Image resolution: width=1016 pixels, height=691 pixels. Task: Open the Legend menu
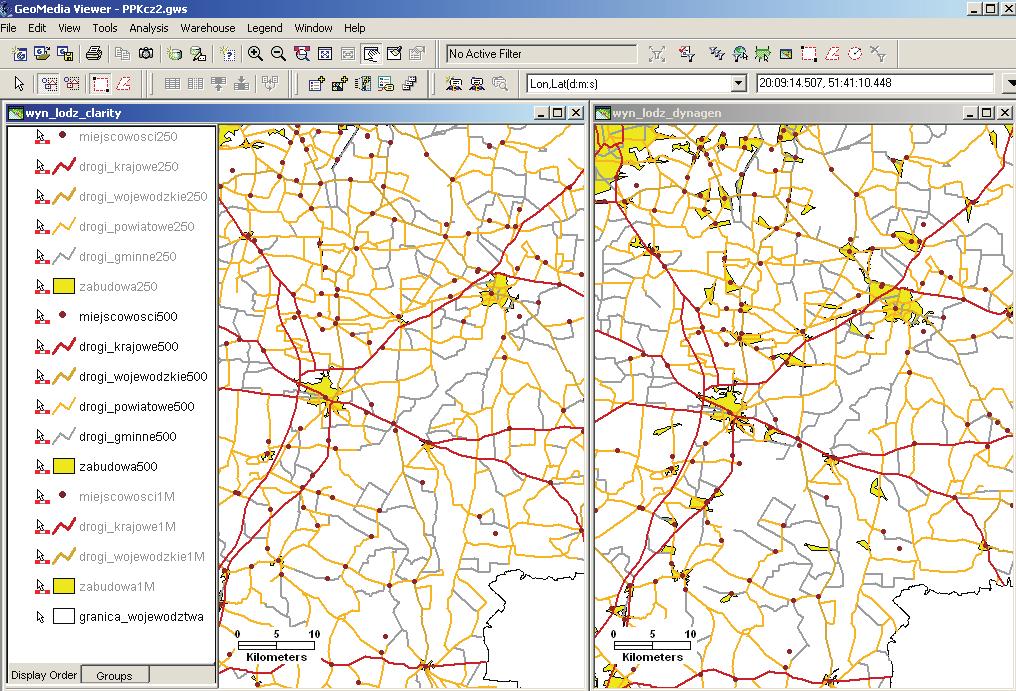pyautogui.click(x=264, y=28)
